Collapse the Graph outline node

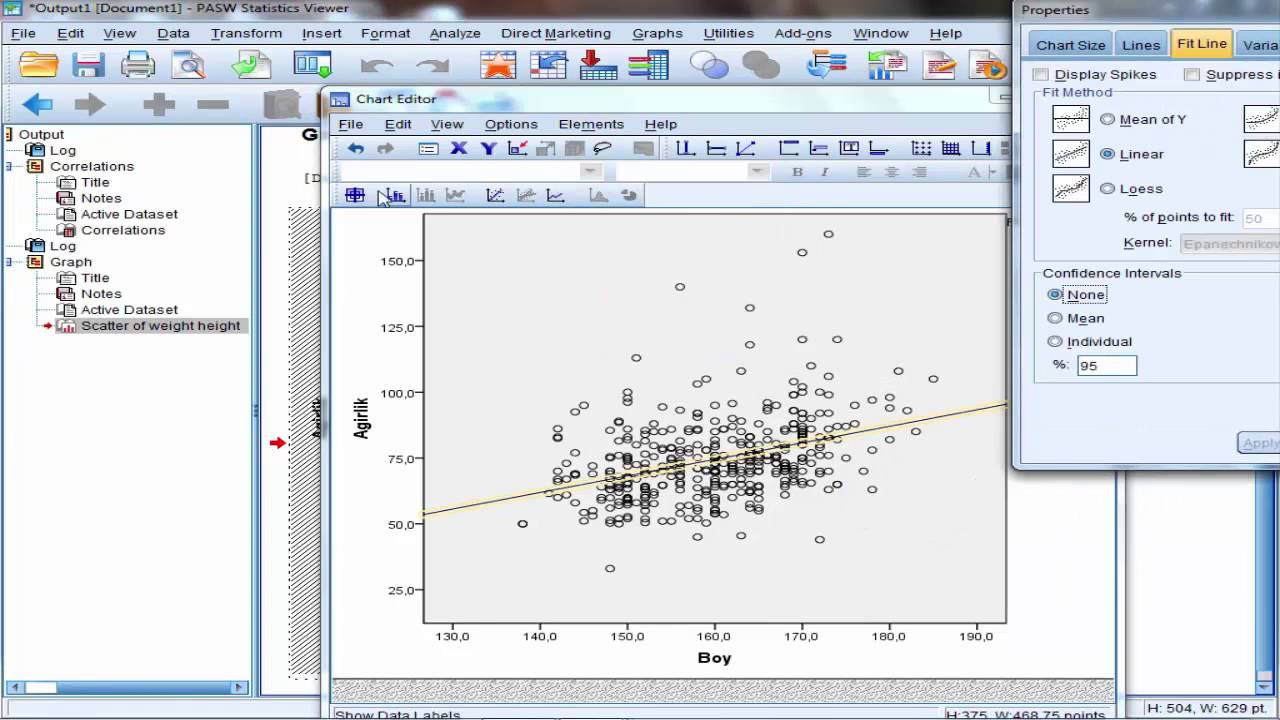click(x=8, y=262)
